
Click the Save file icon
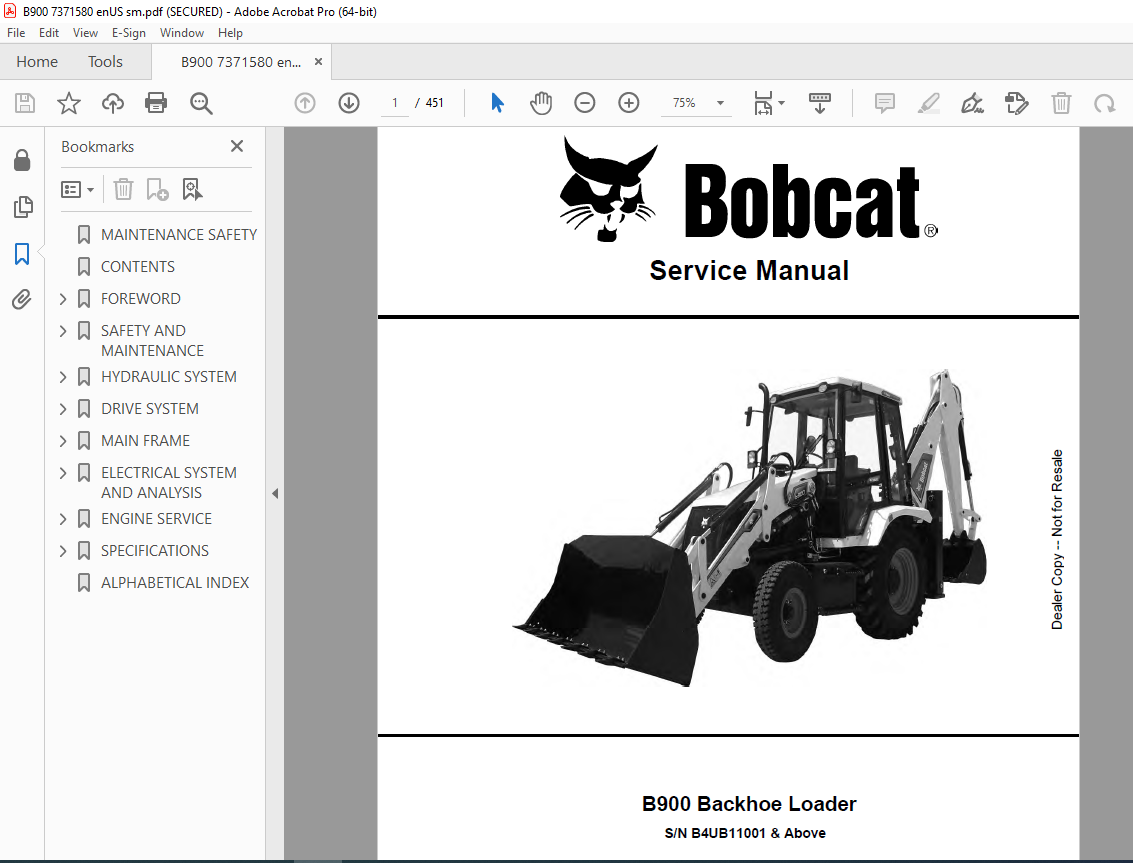[x=25, y=103]
